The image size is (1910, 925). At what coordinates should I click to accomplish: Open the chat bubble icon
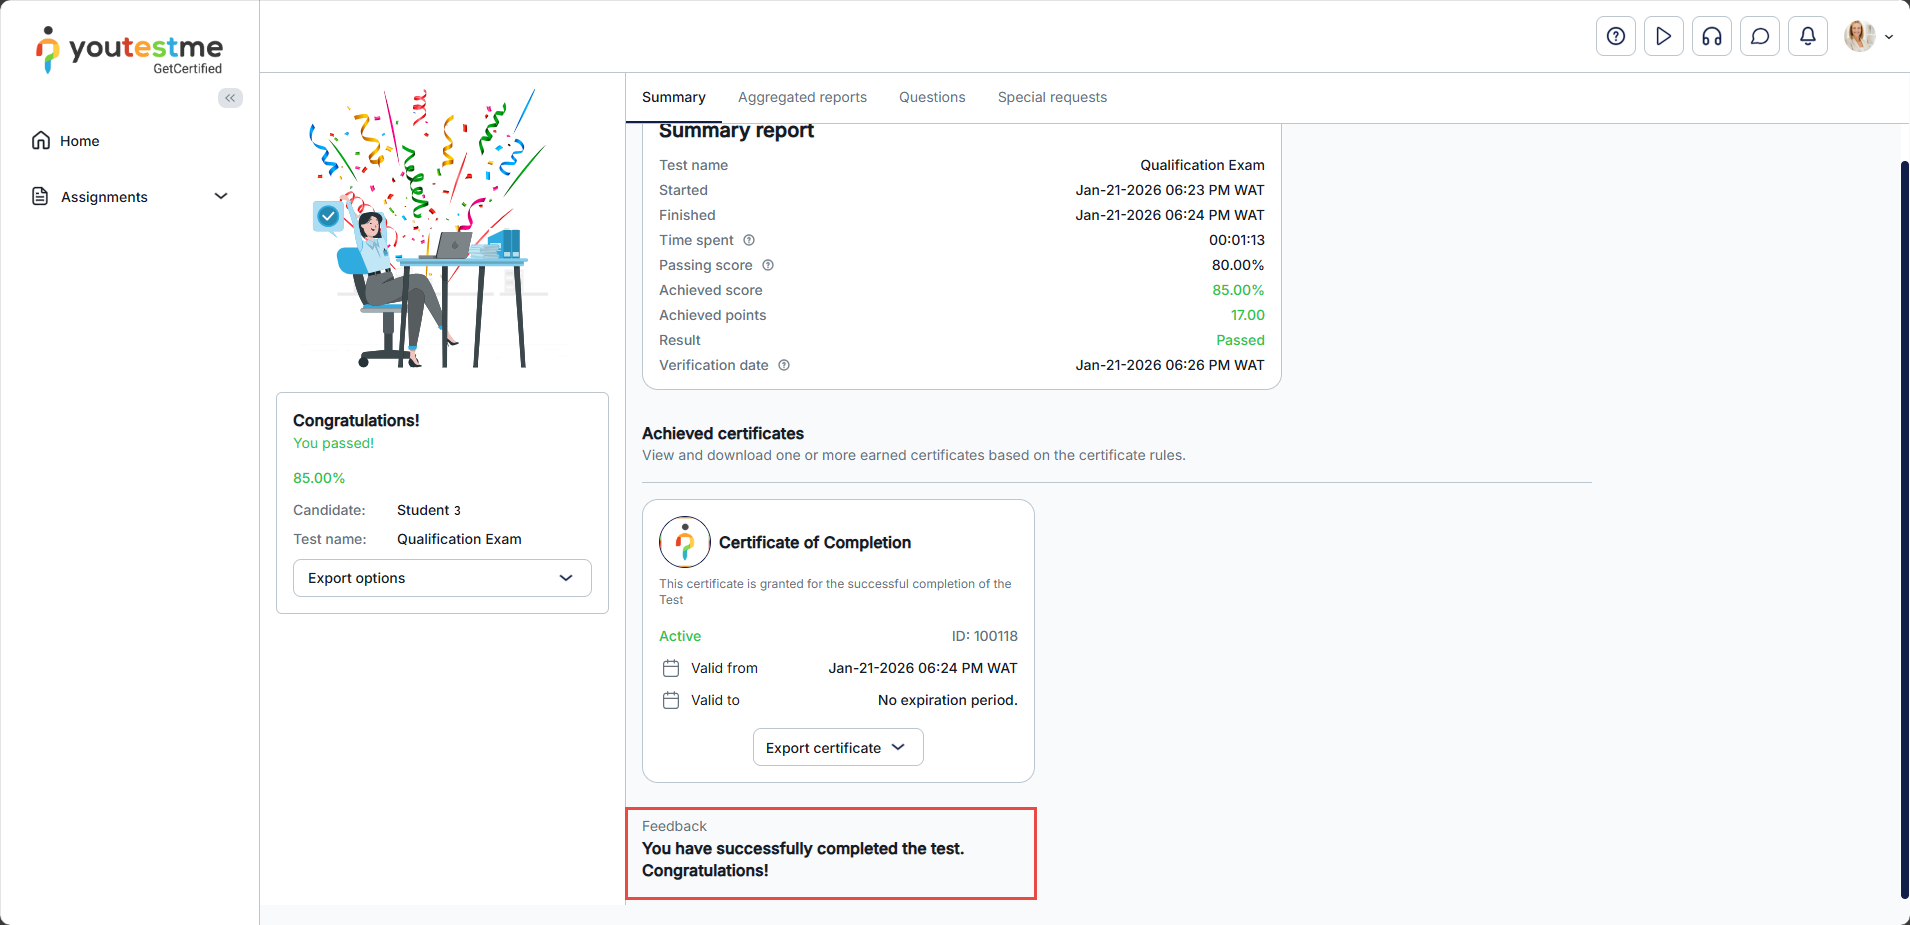click(x=1759, y=37)
